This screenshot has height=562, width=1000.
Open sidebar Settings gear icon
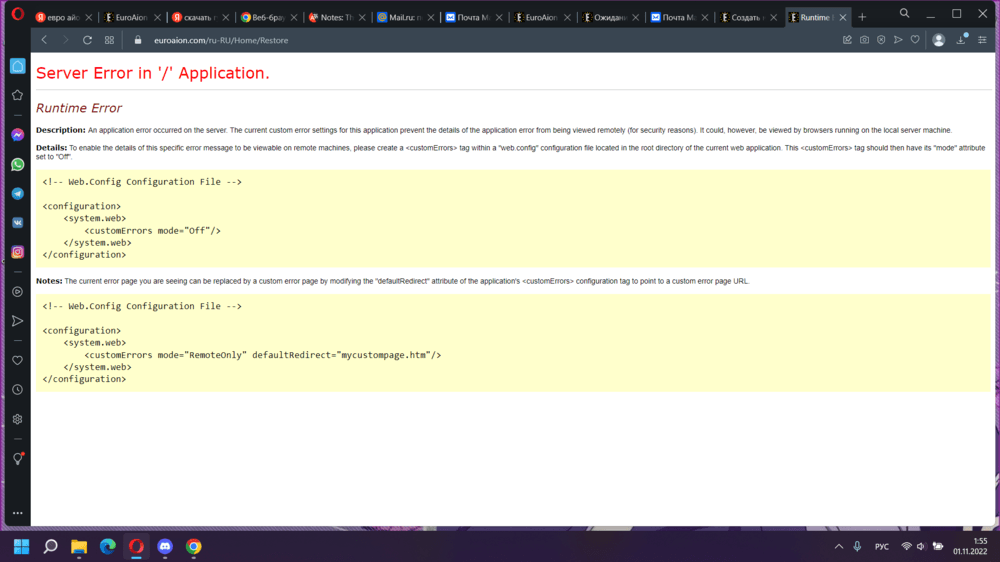(x=17, y=420)
